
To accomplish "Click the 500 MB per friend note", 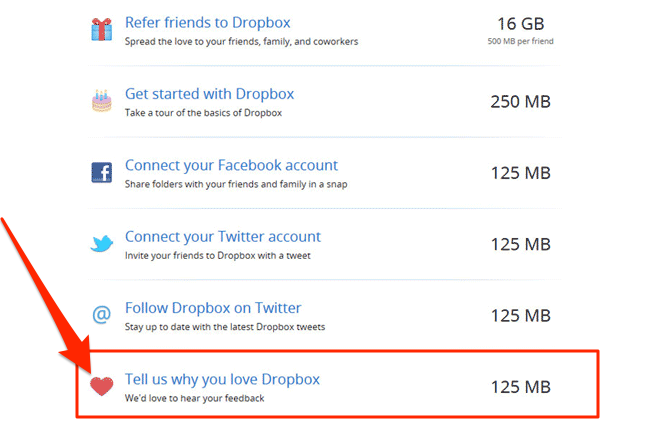I will pyautogui.click(x=521, y=41).
